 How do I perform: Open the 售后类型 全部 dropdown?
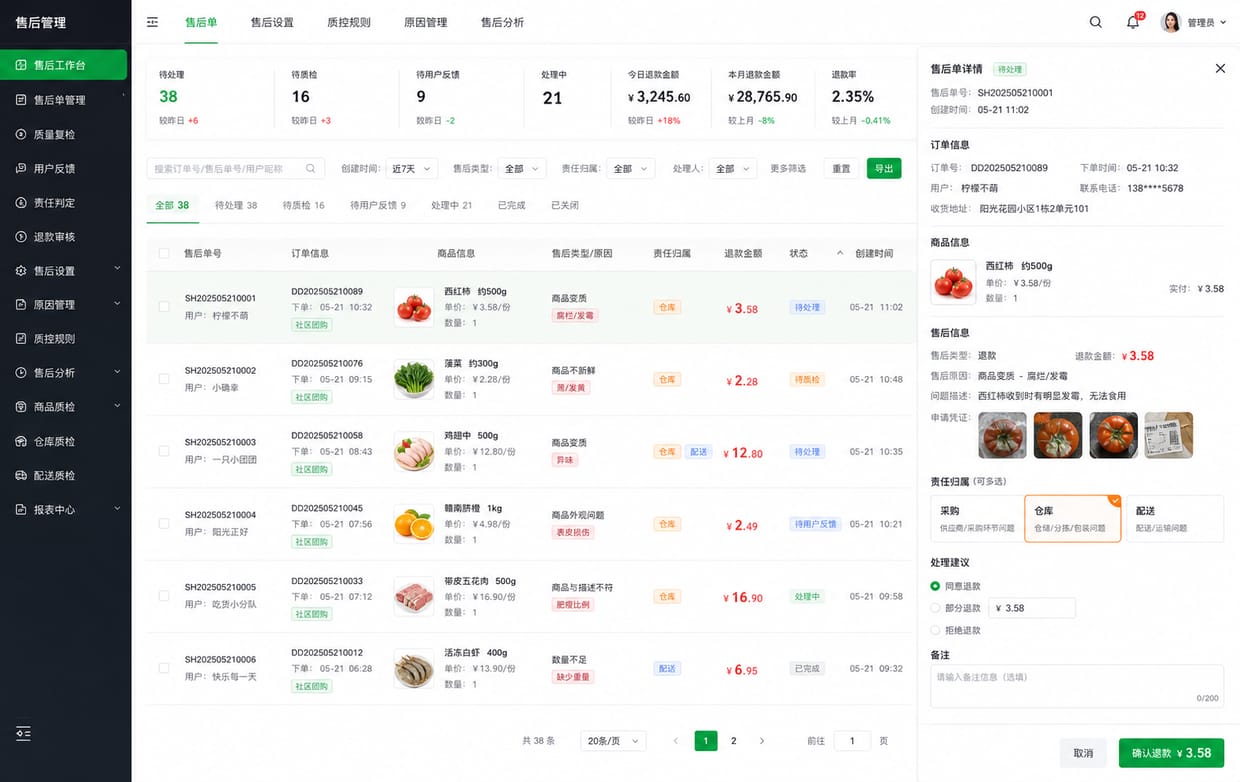coord(521,169)
